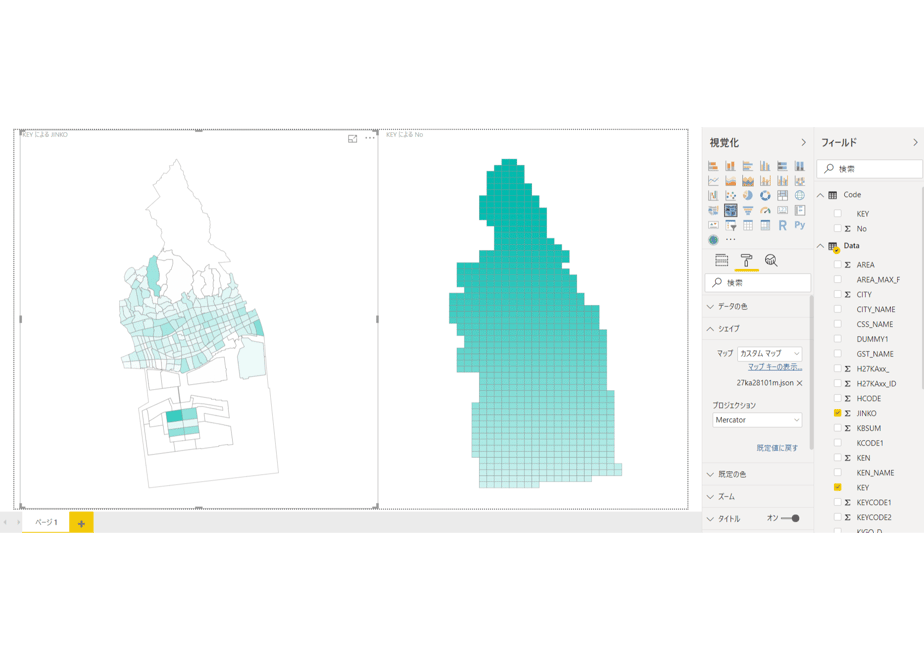The height and width of the screenshot is (660, 924).
Task: Check the CITY_NAME field checkbox
Action: click(837, 309)
